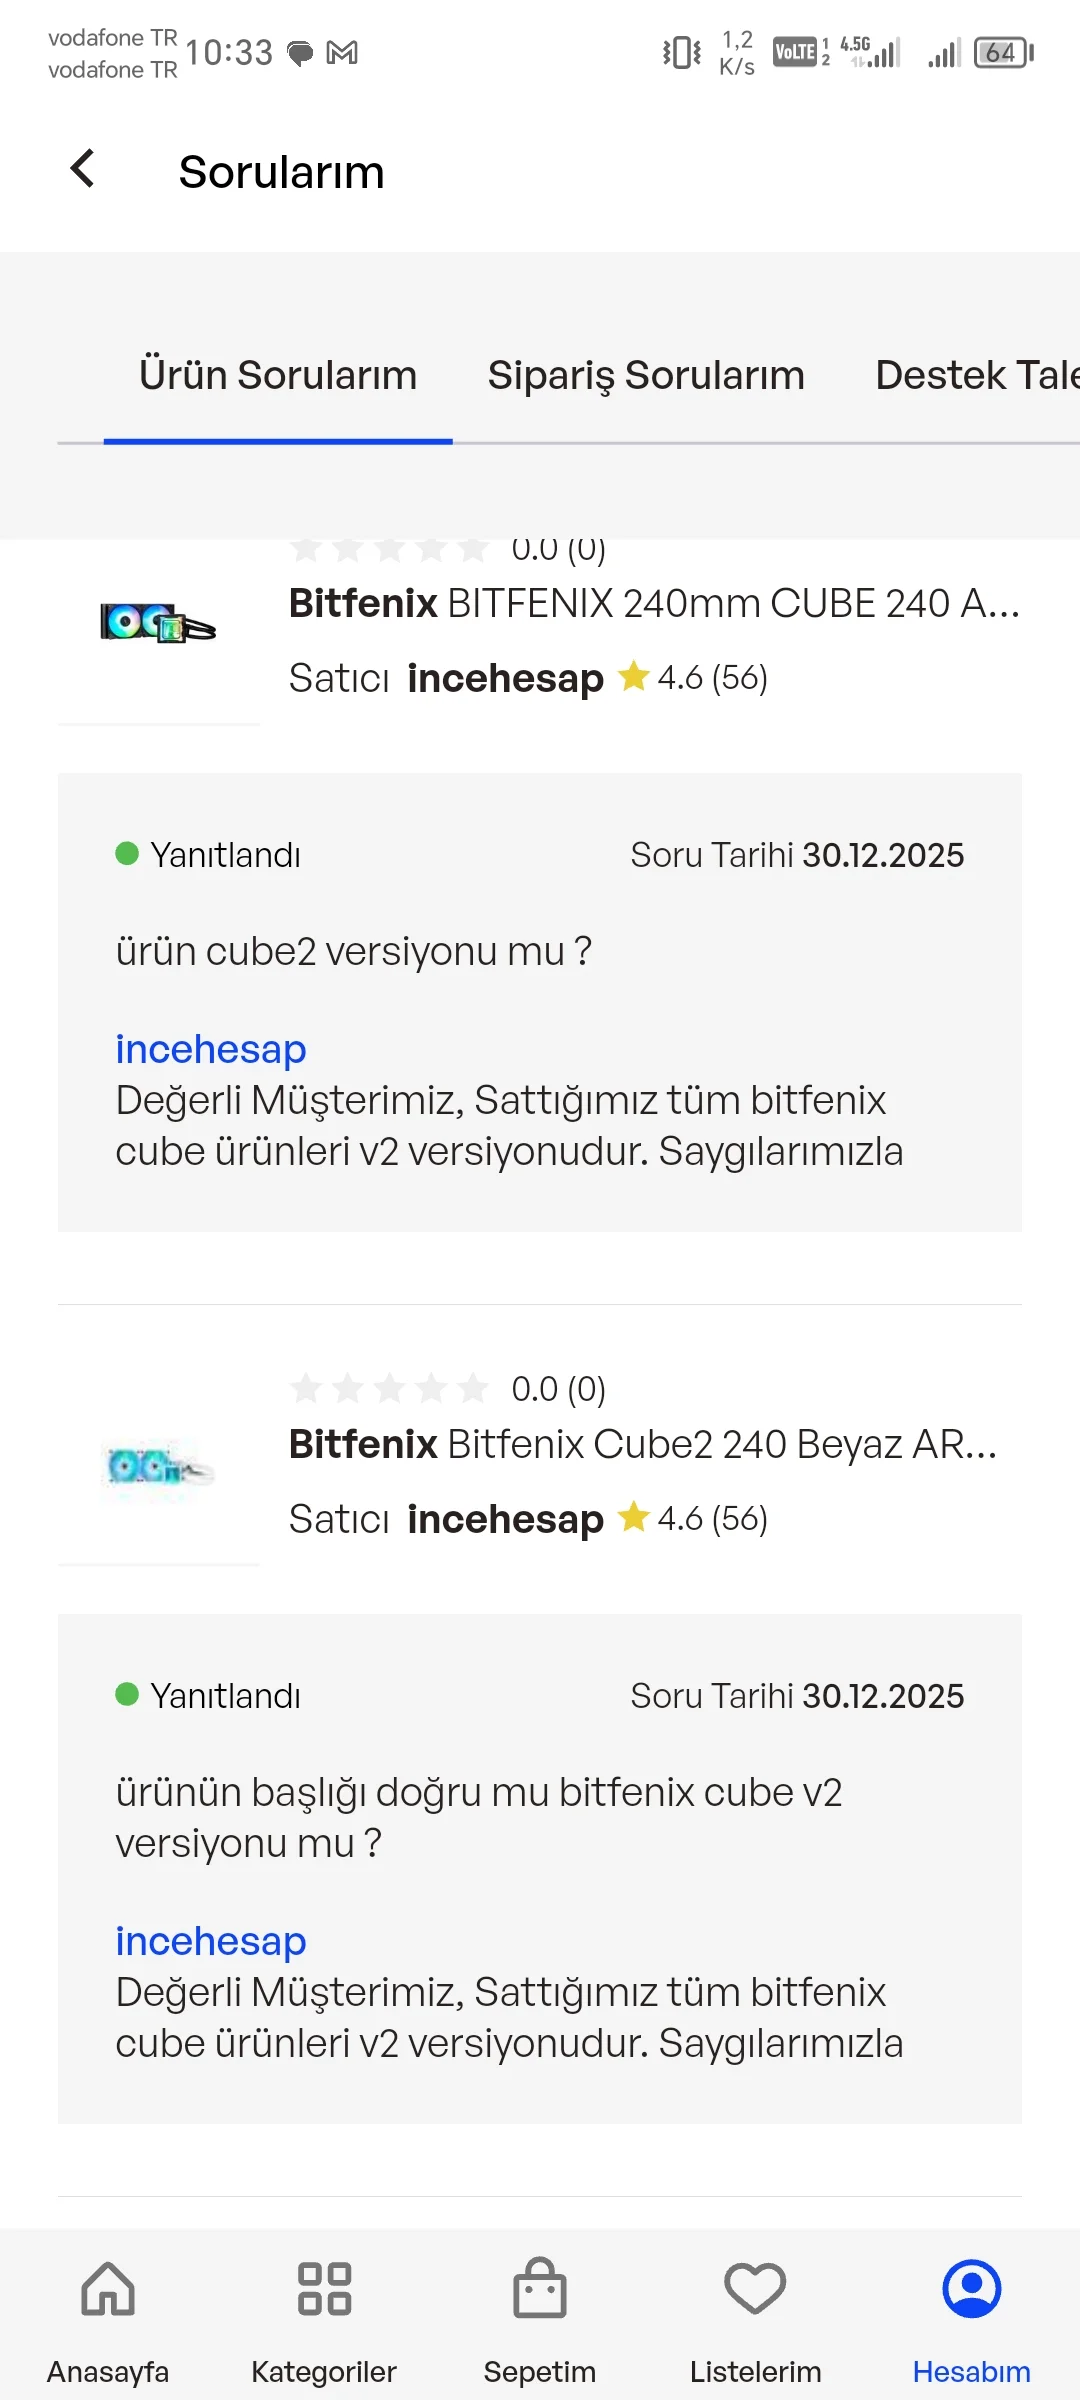Open the Destek Talepleri tab
Viewport: 1080px width, 2400px height.
click(975, 376)
